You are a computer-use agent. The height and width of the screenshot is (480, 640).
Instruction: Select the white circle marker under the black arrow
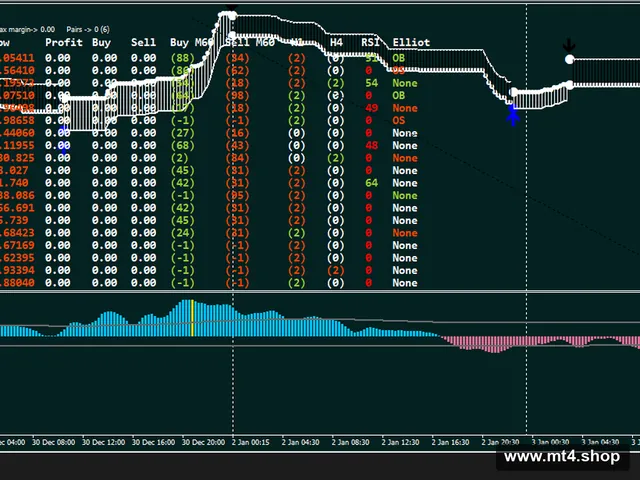click(x=569, y=60)
